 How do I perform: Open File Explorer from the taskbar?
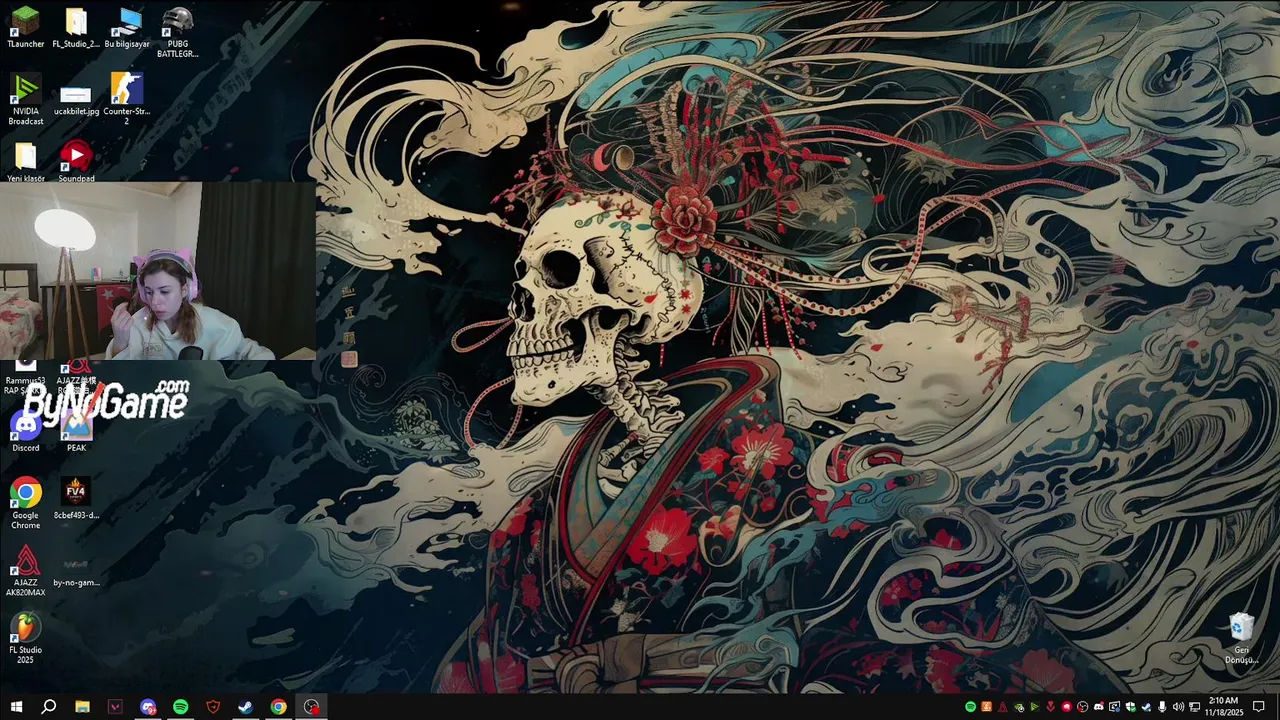coord(82,707)
